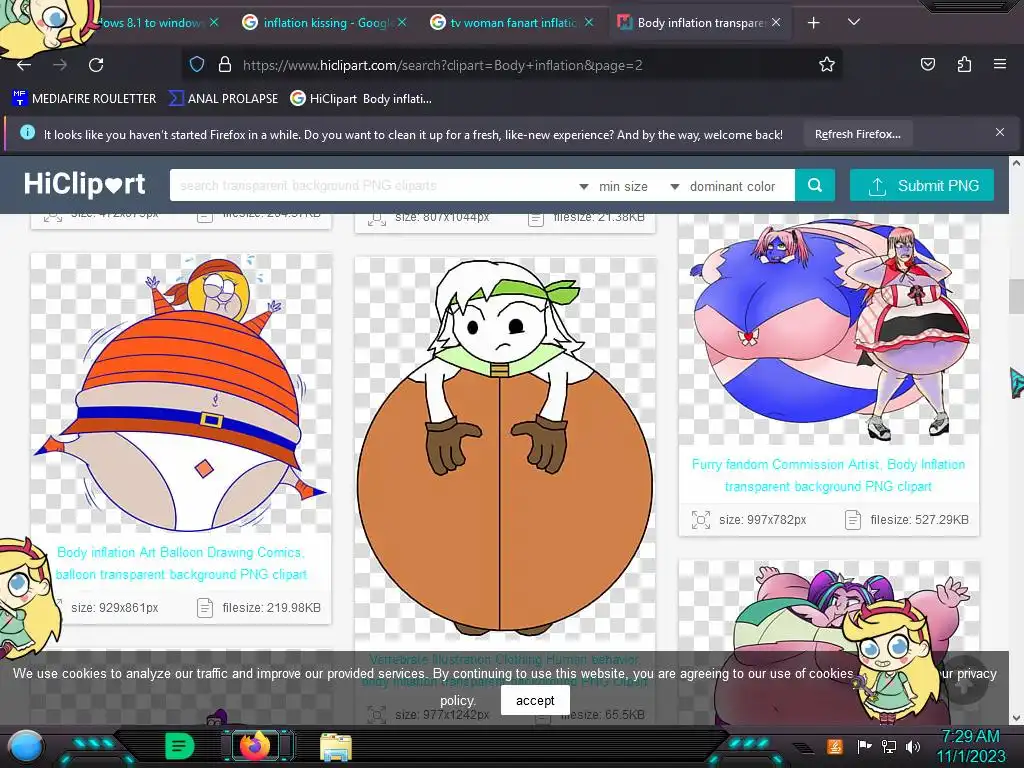Screen dimensions: 1024x768
Task: Run search with the magnifier button
Action: (x=814, y=185)
